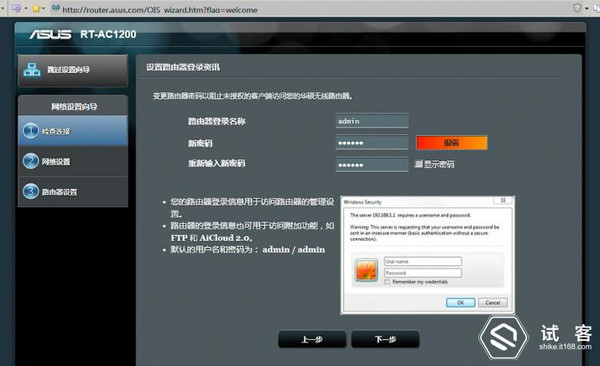Click the browser address bar URL
This screenshot has height=366, width=600.
coord(160,10)
